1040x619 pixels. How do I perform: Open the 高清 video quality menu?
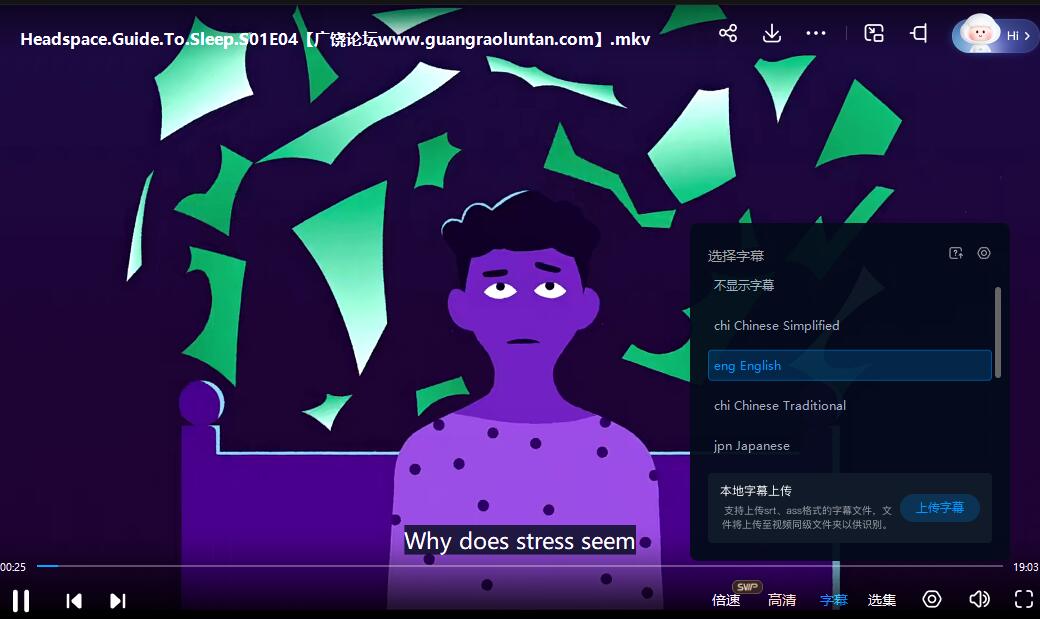(781, 600)
